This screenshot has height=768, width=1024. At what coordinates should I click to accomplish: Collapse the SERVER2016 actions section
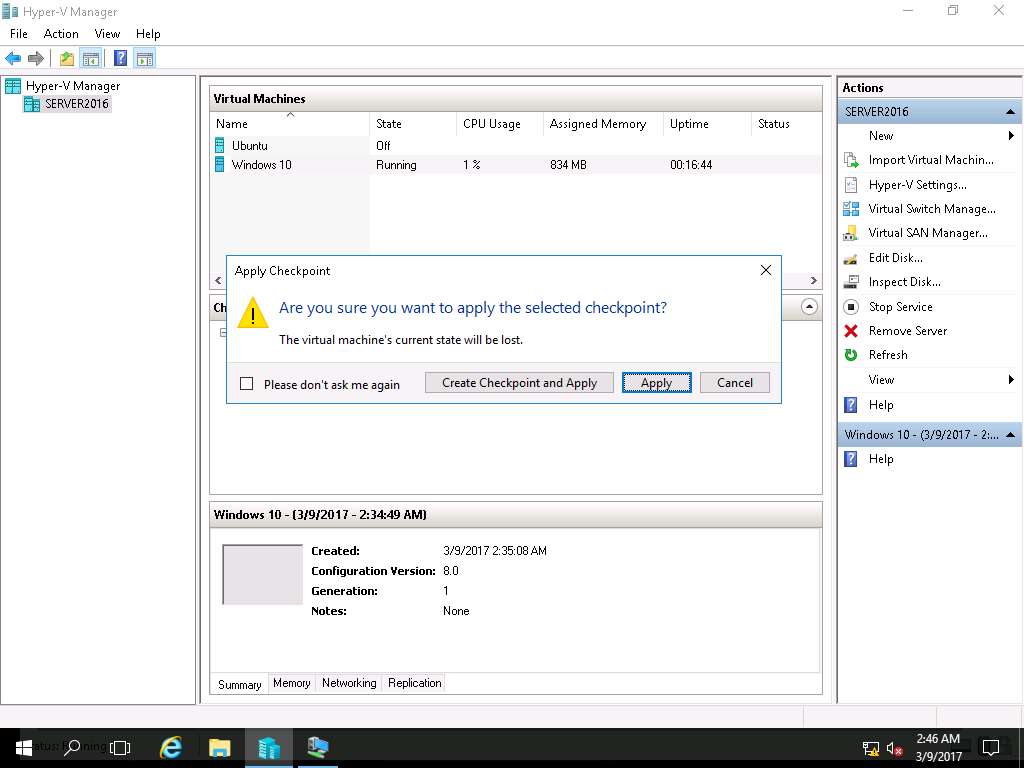click(1010, 112)
